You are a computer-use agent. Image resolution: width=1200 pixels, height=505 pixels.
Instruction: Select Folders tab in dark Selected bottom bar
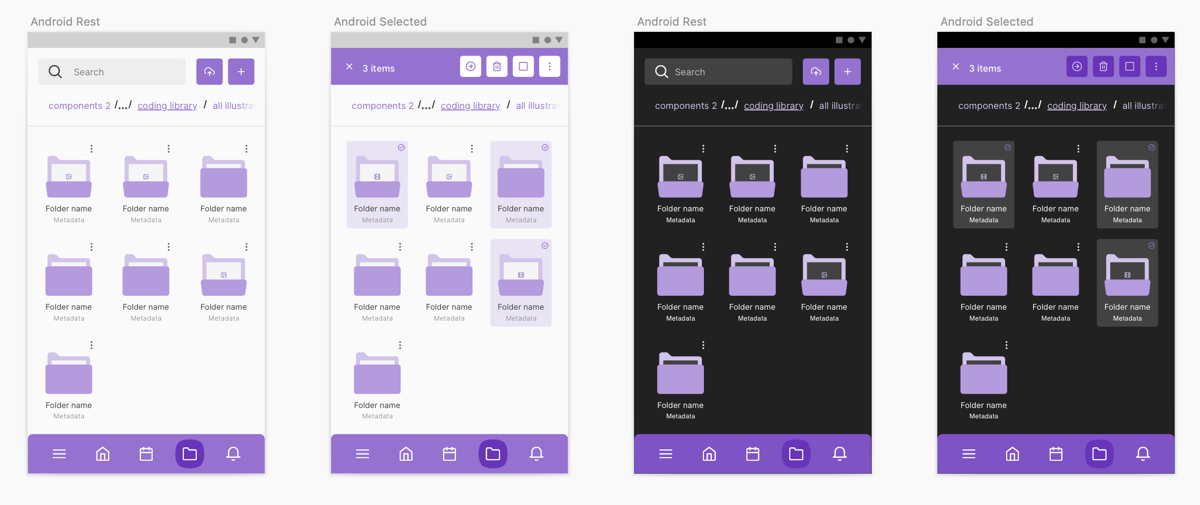click(x=1099, y=454)
